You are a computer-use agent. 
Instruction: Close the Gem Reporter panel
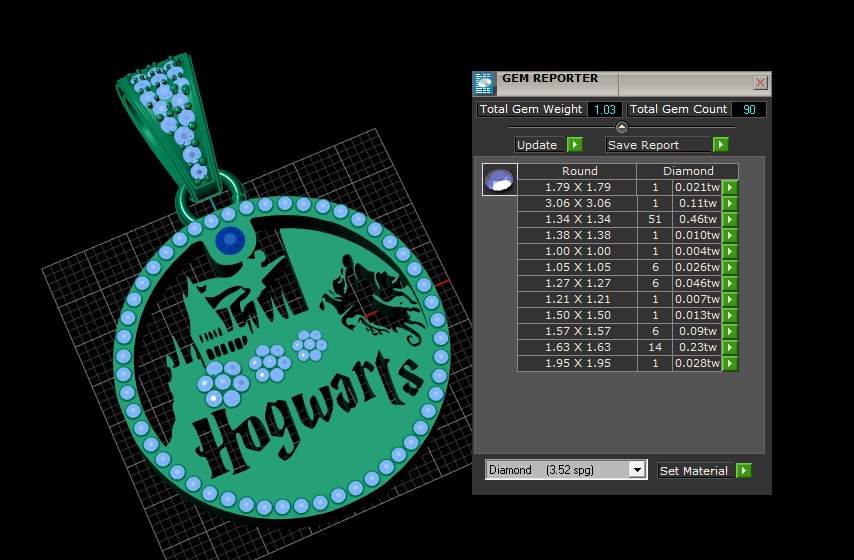(760, 83)
